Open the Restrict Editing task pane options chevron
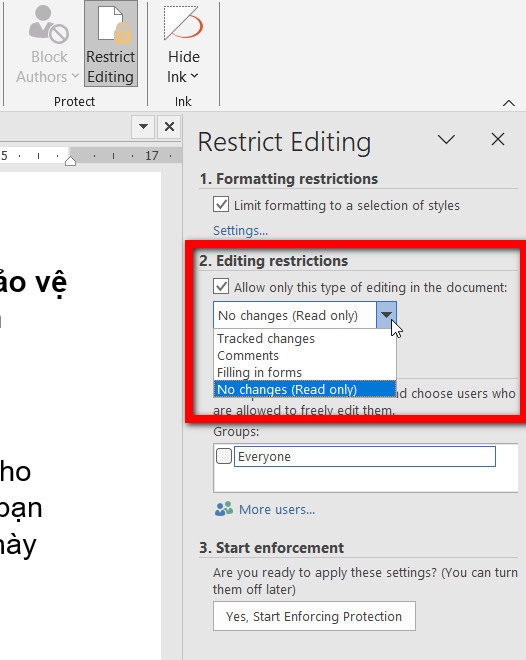Image resolution: width=526 pixels, height=660 pixels. (x=446, y=139)
